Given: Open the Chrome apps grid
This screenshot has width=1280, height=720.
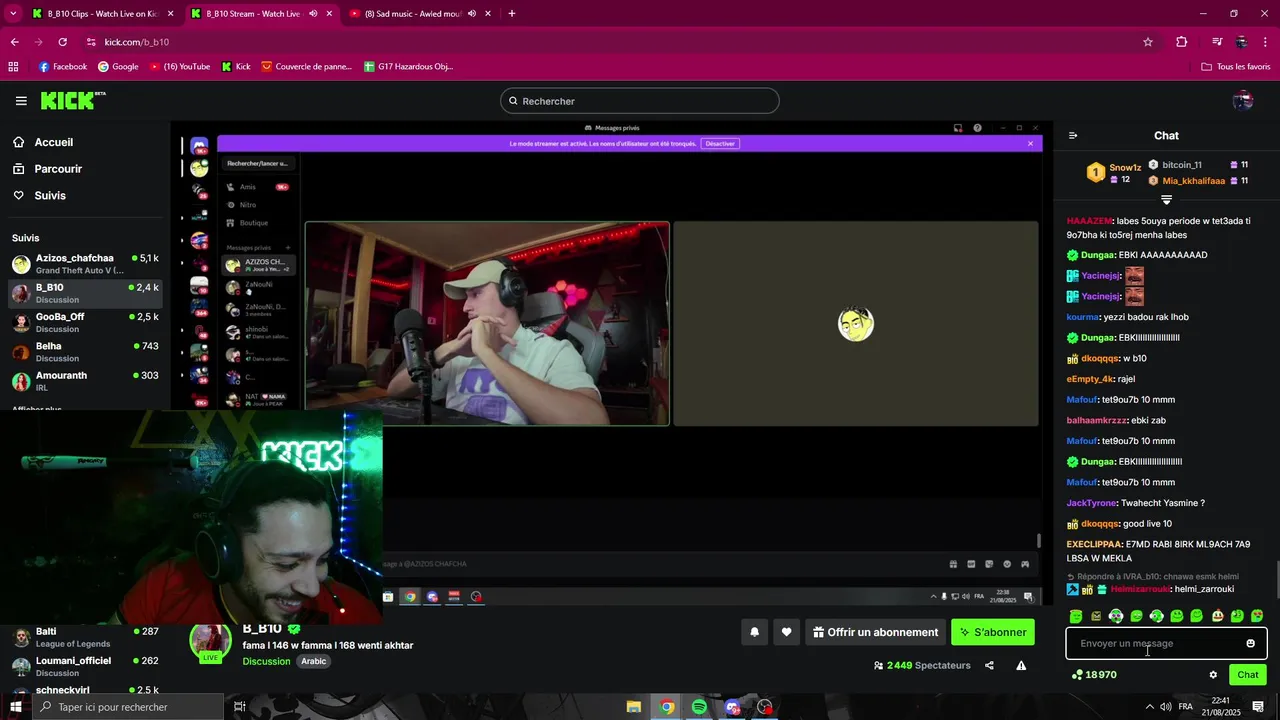Looking at the screenshot, I should pyautogui.click(x=13, y=67).
